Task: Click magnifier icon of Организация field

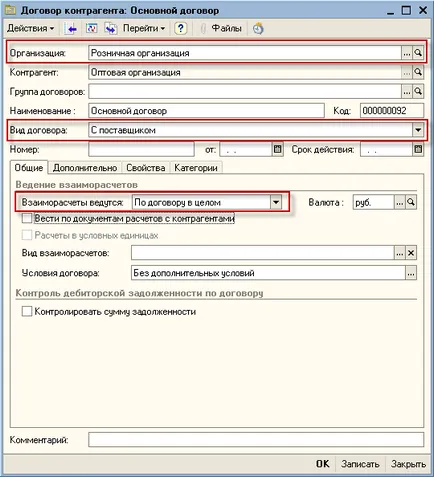Action: coord(418,53)
